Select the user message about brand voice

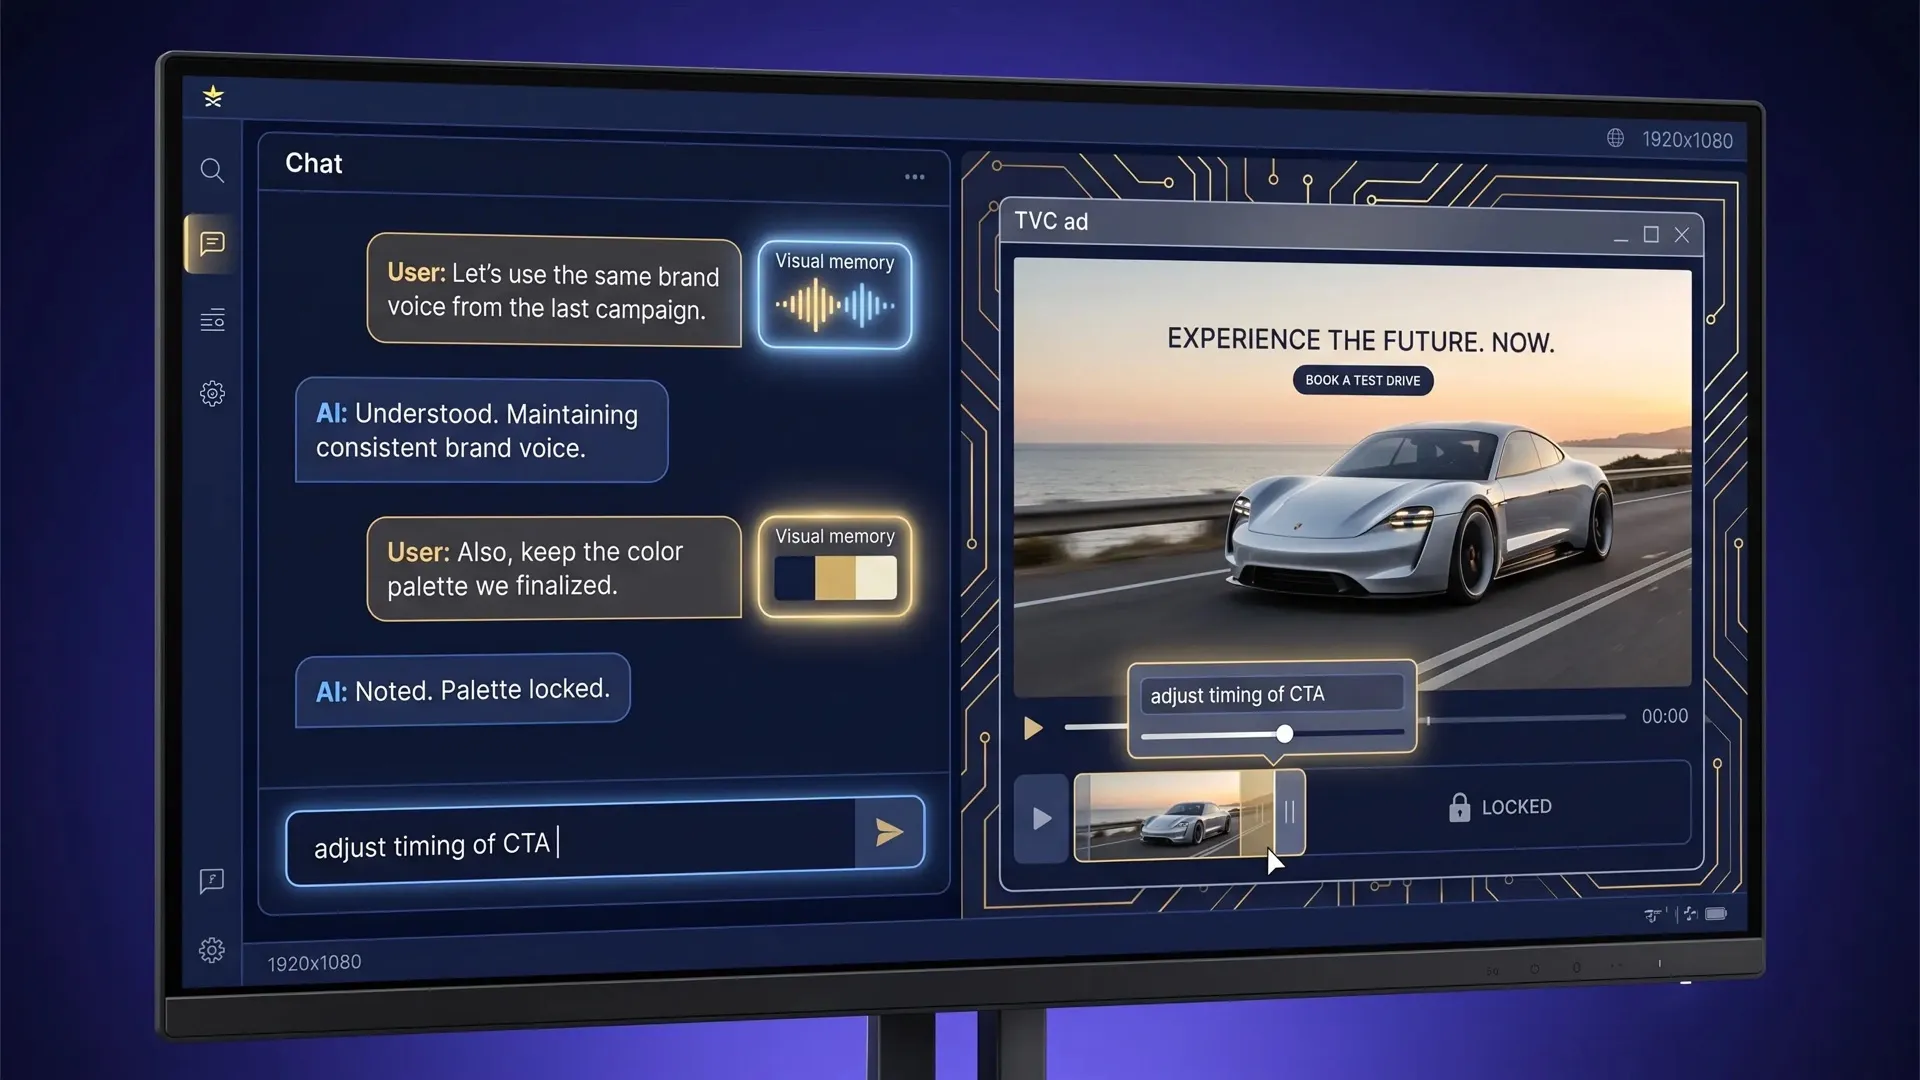tap(554, 291)
